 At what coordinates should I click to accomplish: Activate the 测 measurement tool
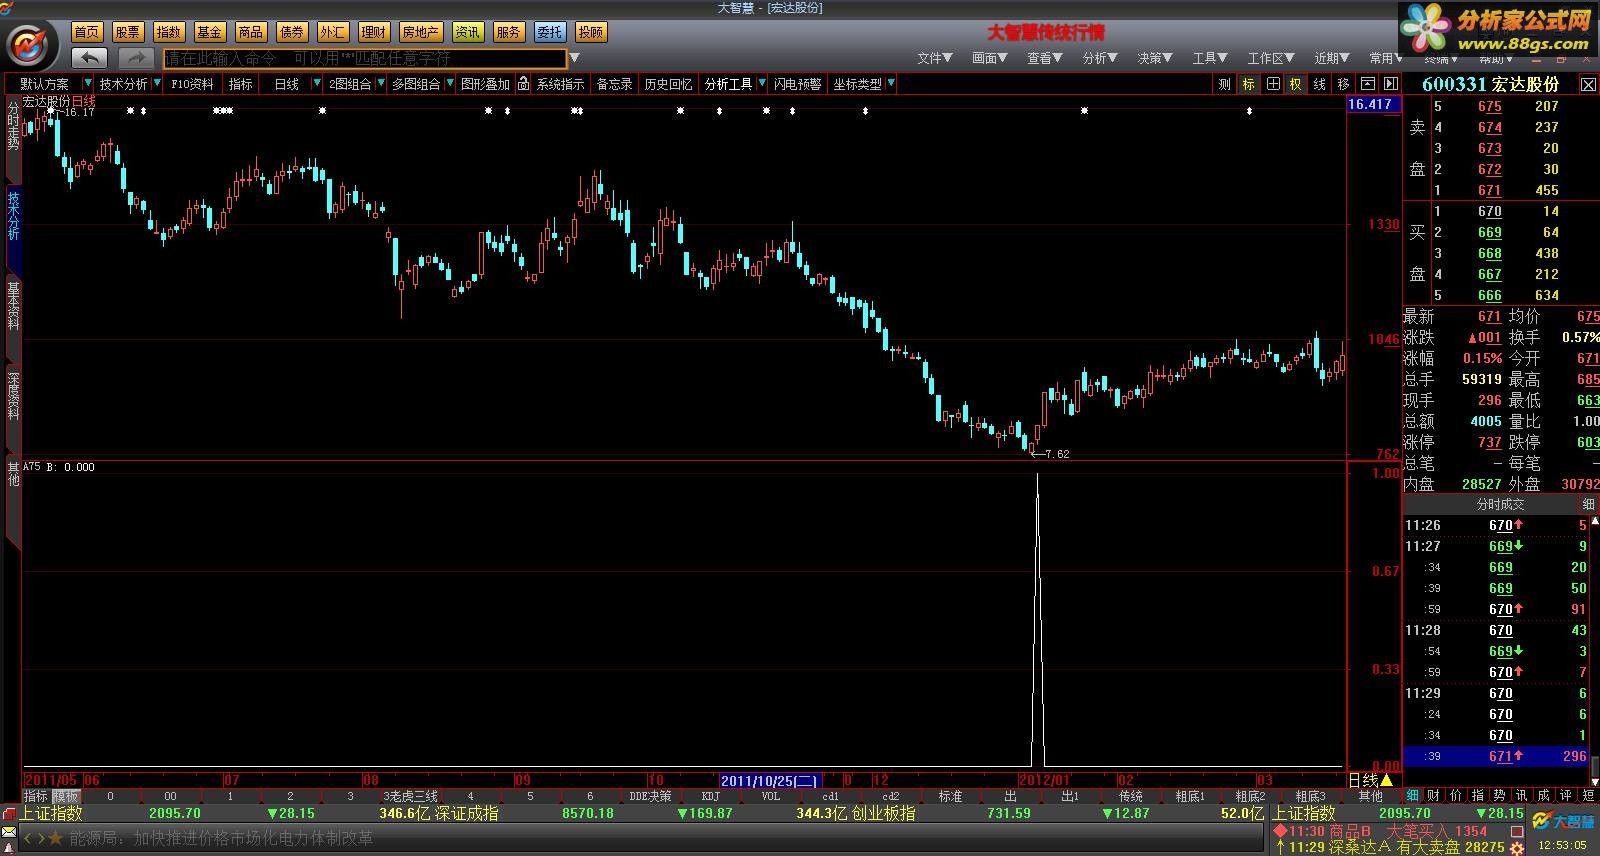point(1225,84)
